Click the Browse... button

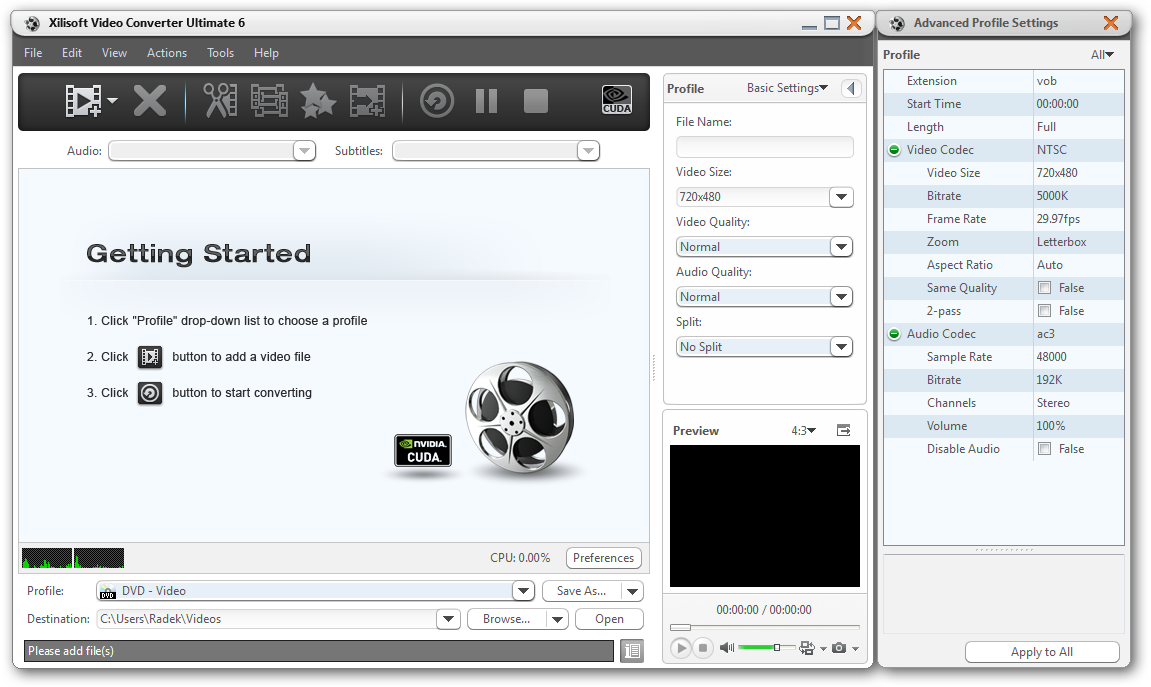(506, 619)
